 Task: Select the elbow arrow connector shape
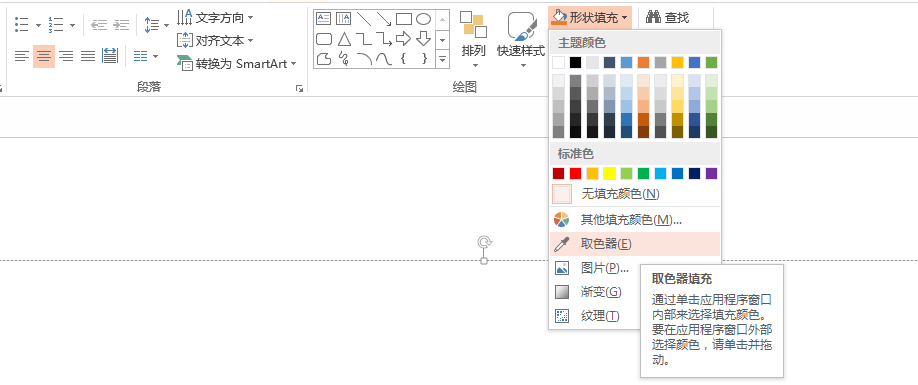(383, 39)
